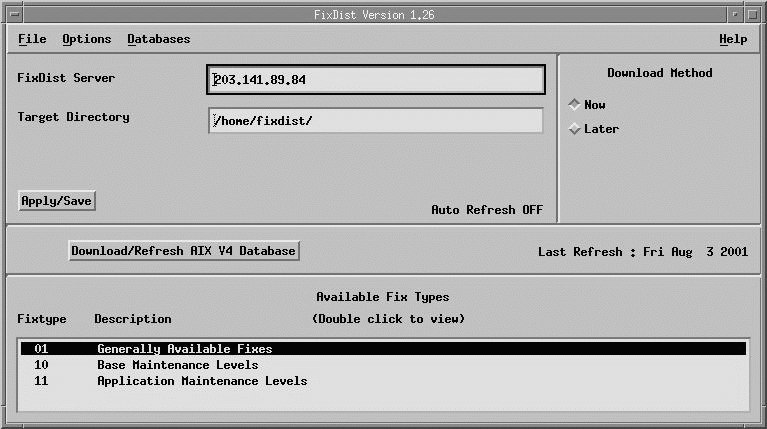
Task: Focus the Target Directory path field
Action: pos(376,121)
